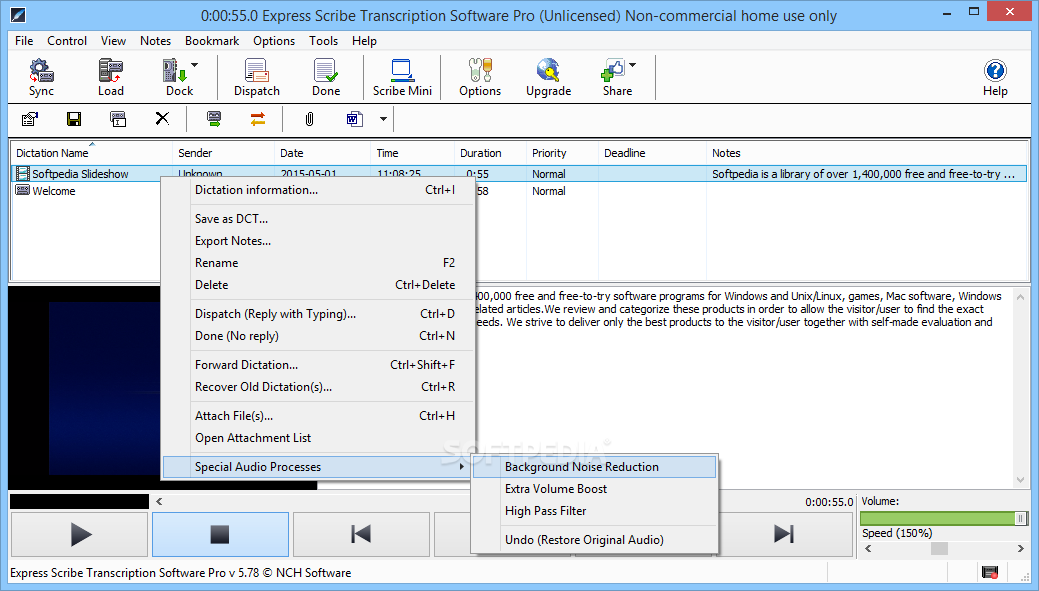Click the go to start button
1039x591 pixels.
(361, 534)
